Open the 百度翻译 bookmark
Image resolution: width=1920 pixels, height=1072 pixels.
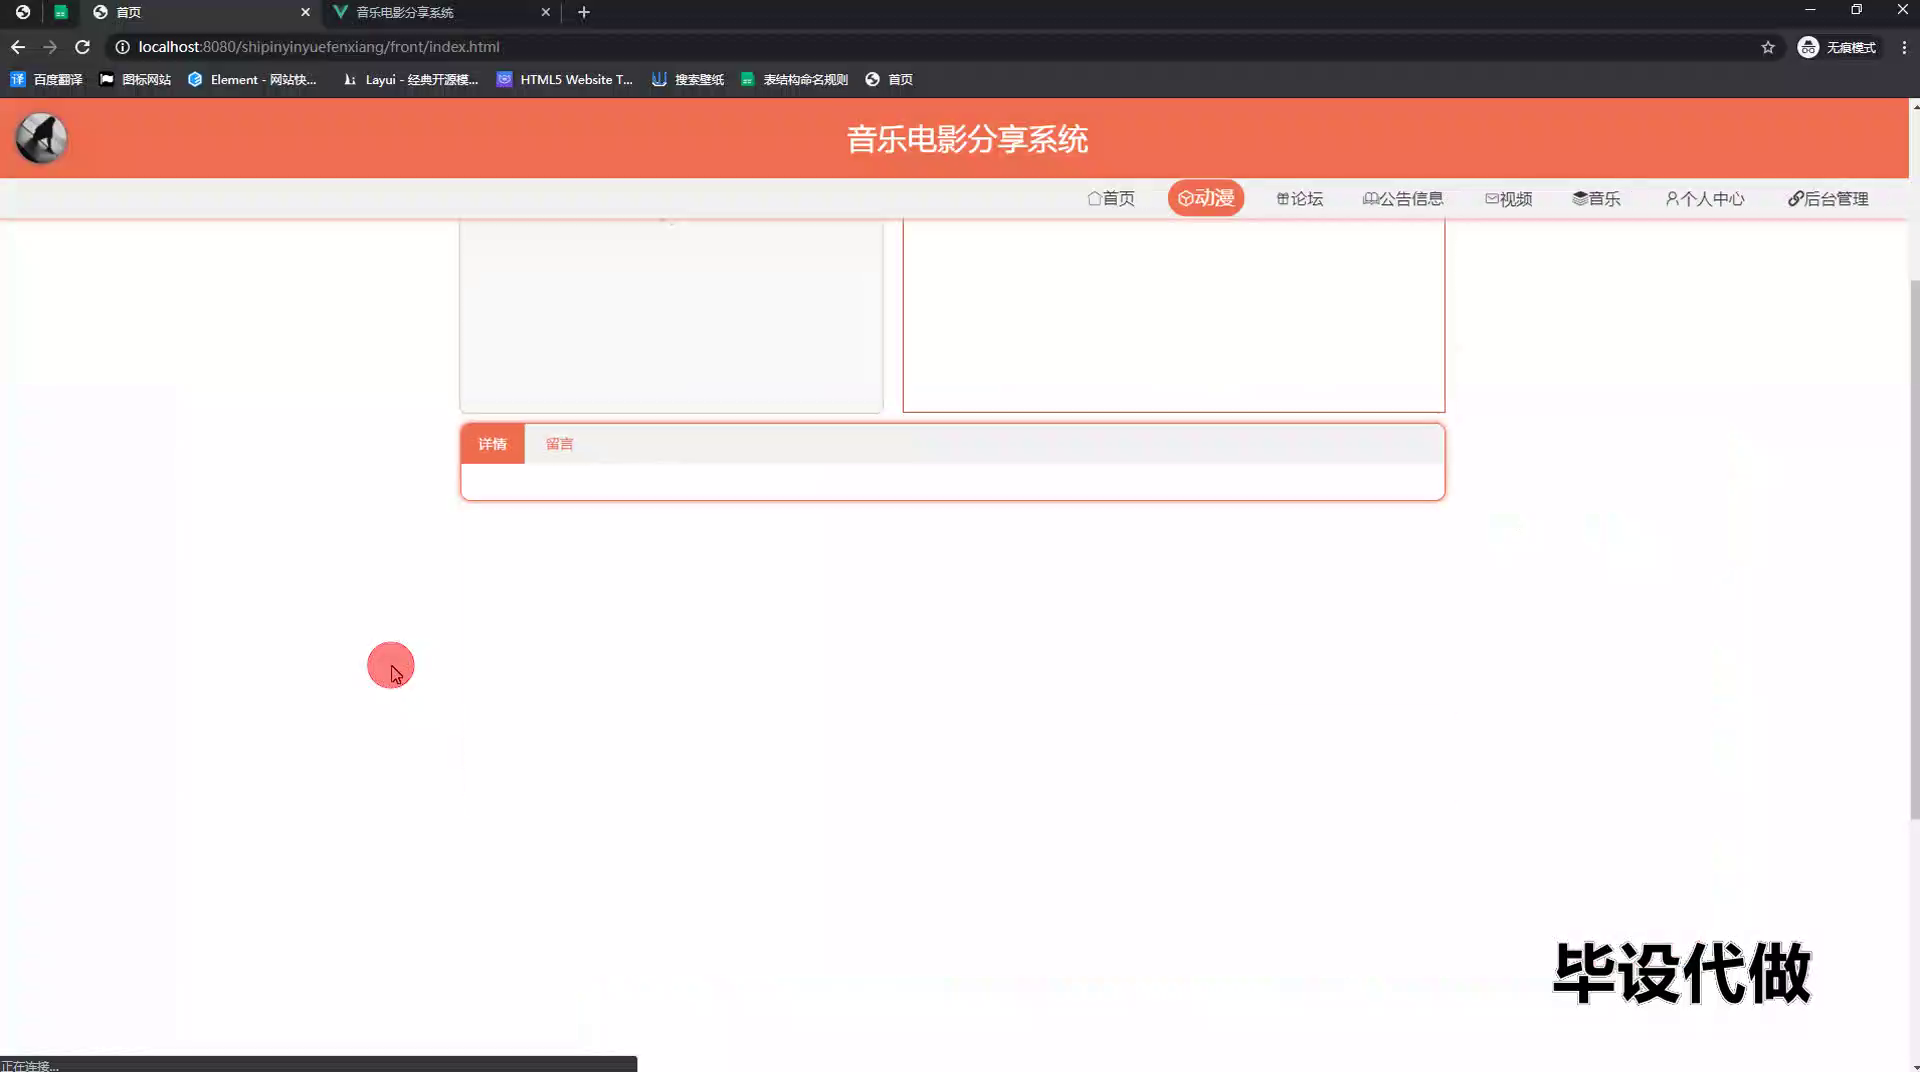pyautogui.click(x=47, y=79)
